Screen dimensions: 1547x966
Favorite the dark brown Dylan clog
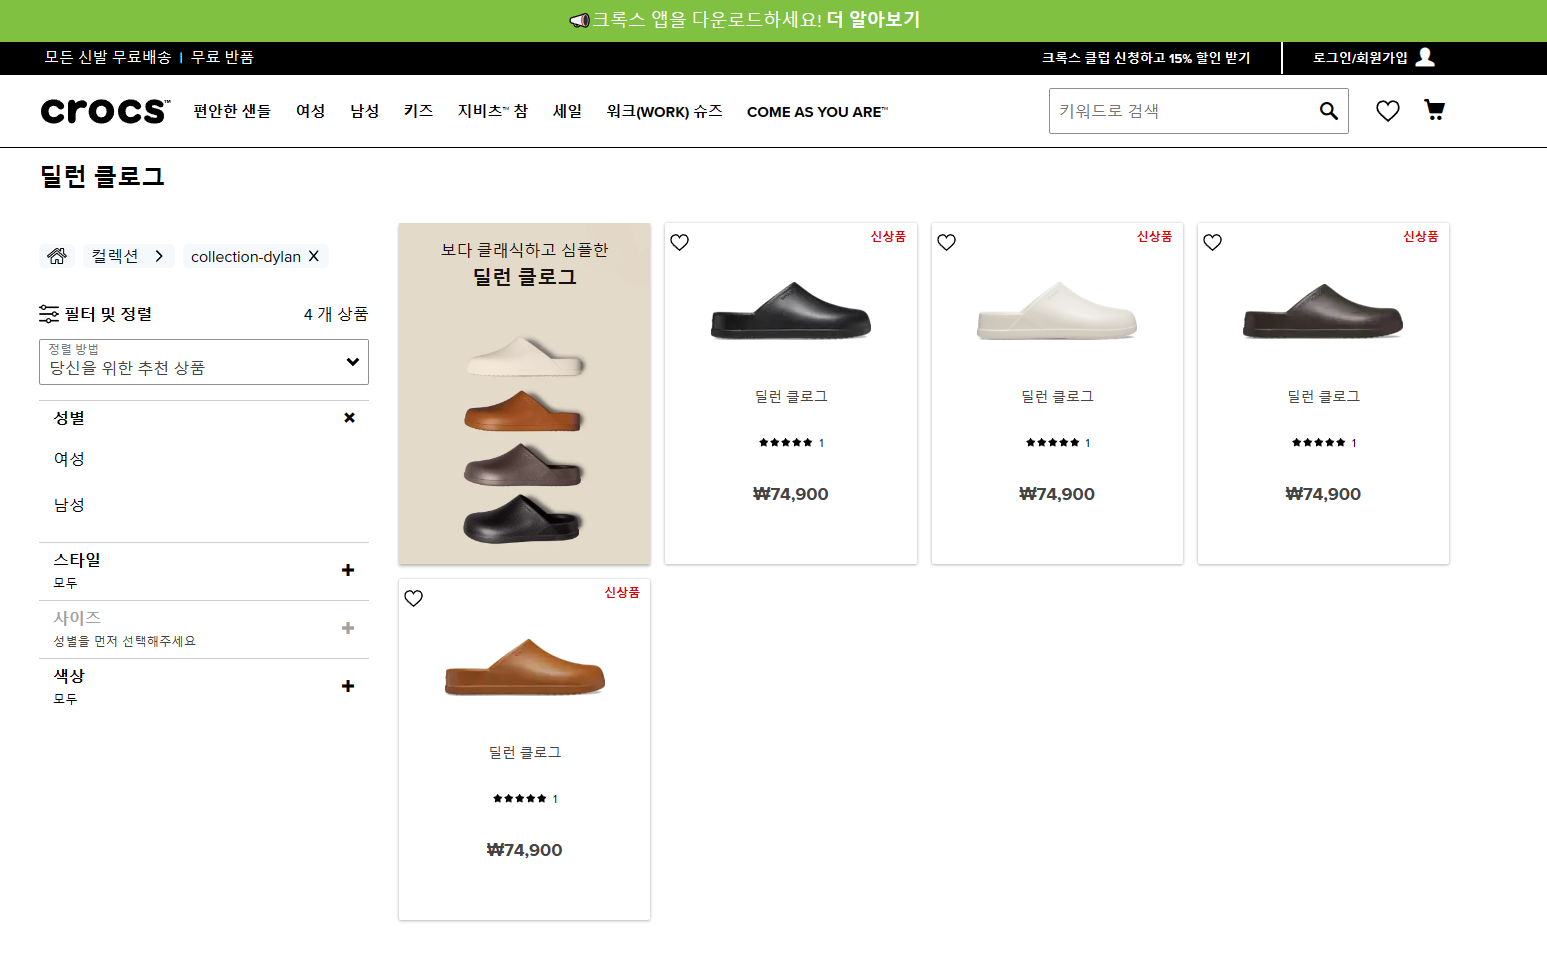[1212, 242]
